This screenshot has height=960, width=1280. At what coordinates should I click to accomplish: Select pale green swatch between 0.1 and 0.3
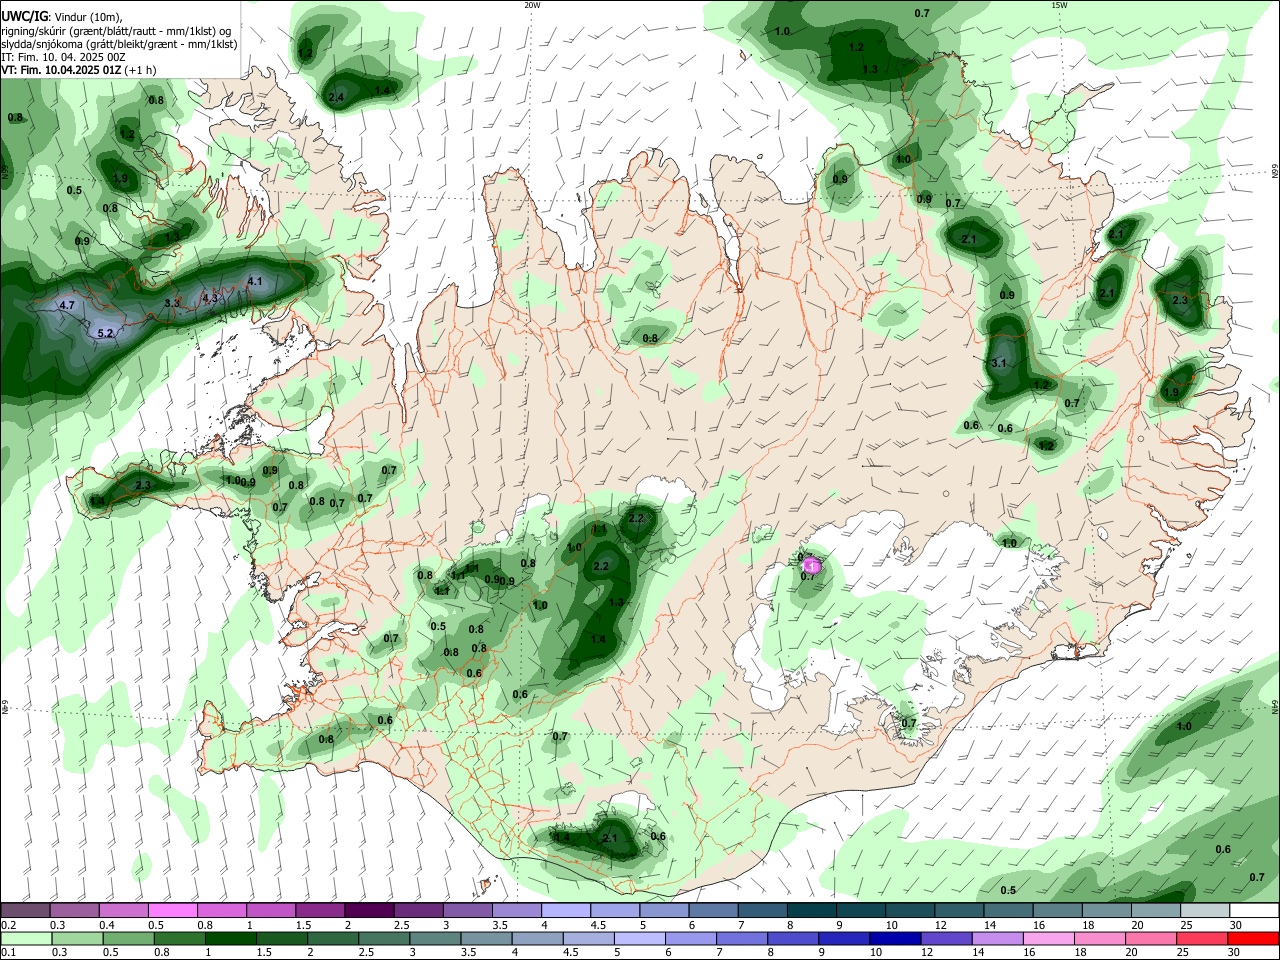coord(28,939)
